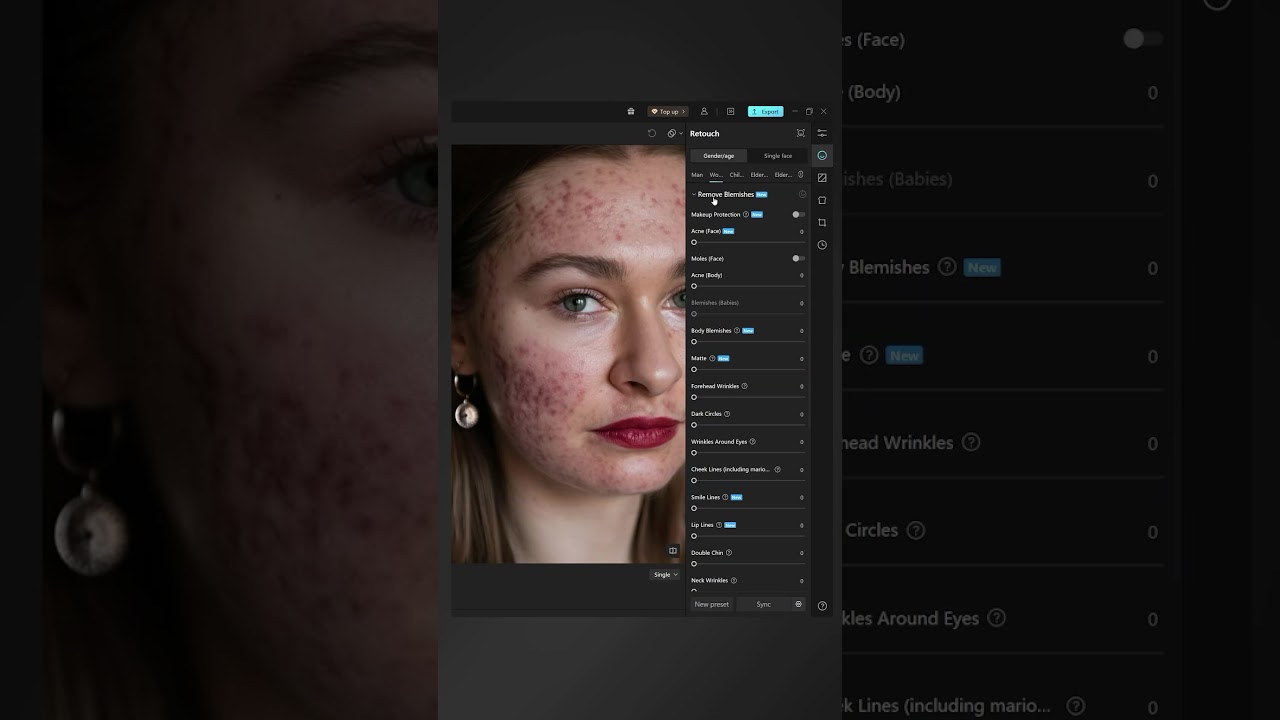
Task: Click the New preset button
Action: pos(712,604)
